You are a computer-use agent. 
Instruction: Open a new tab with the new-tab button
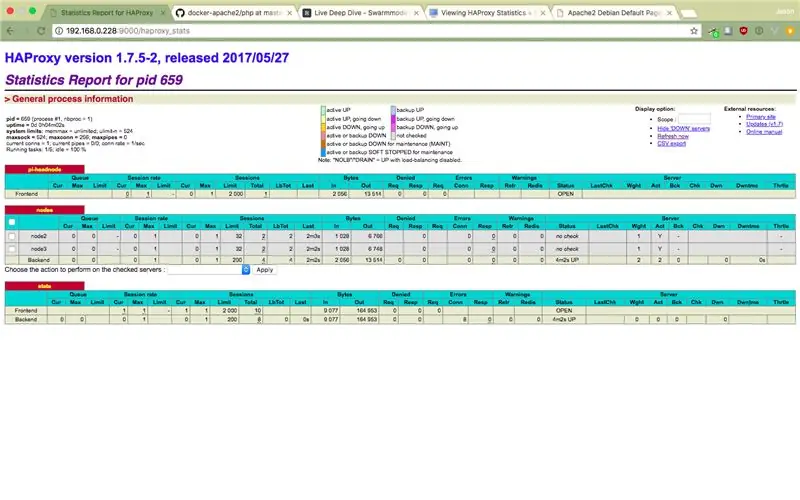(x=689, y=13)
